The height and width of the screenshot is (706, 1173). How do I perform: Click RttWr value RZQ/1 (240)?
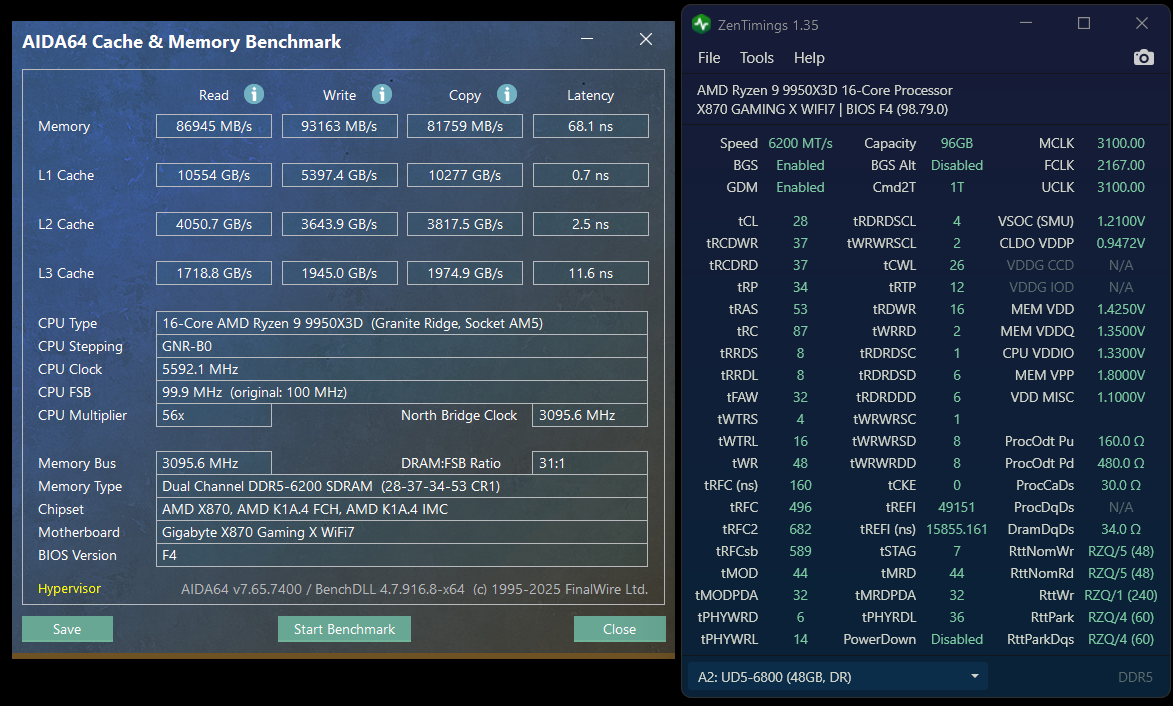[x=1121, y=595]
